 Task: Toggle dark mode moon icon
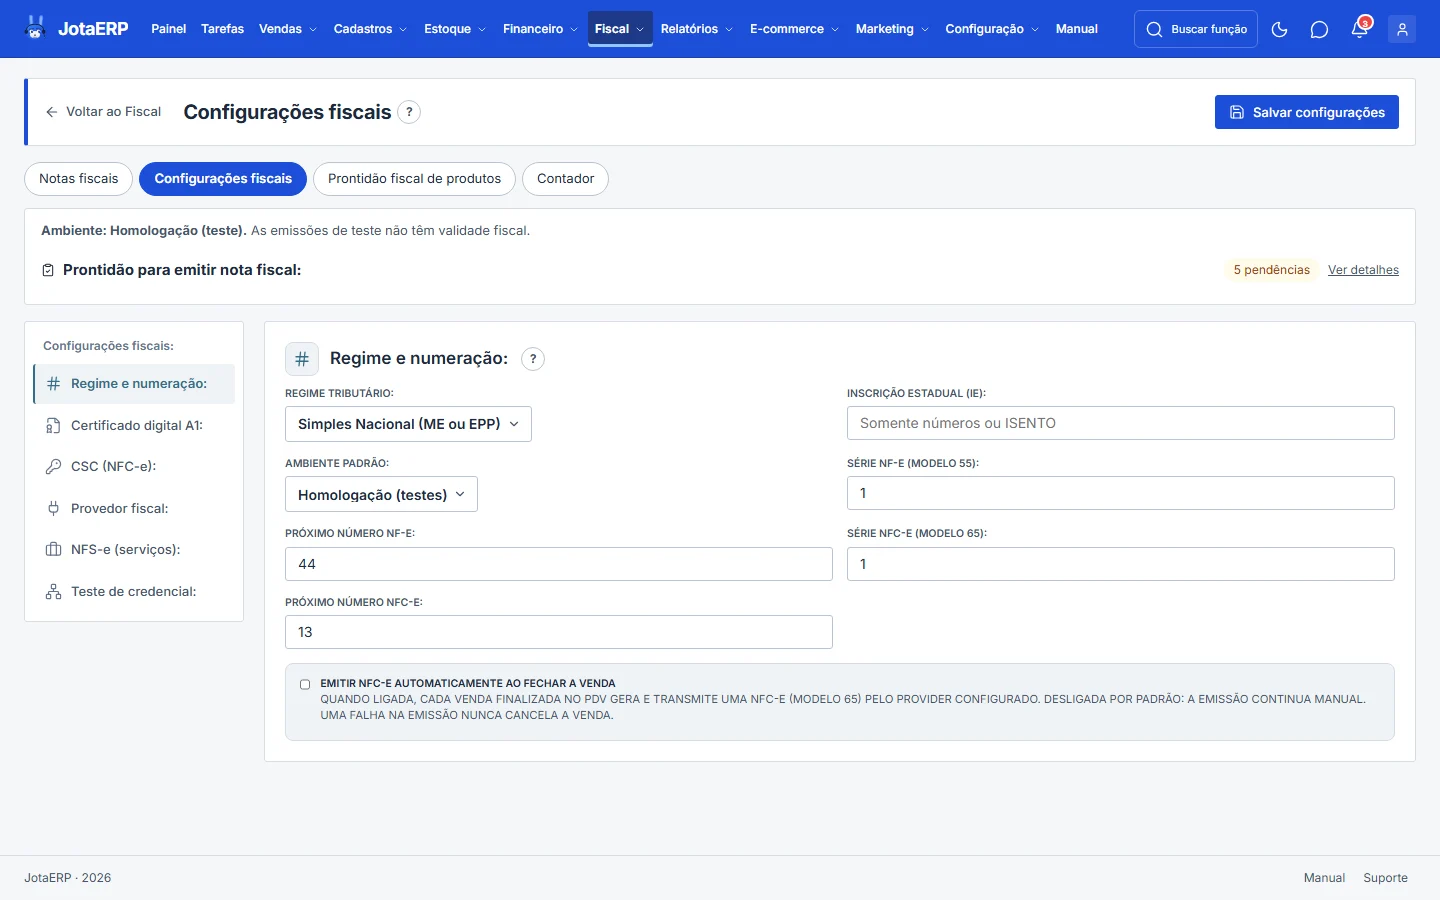click(x=1279, y=29)
